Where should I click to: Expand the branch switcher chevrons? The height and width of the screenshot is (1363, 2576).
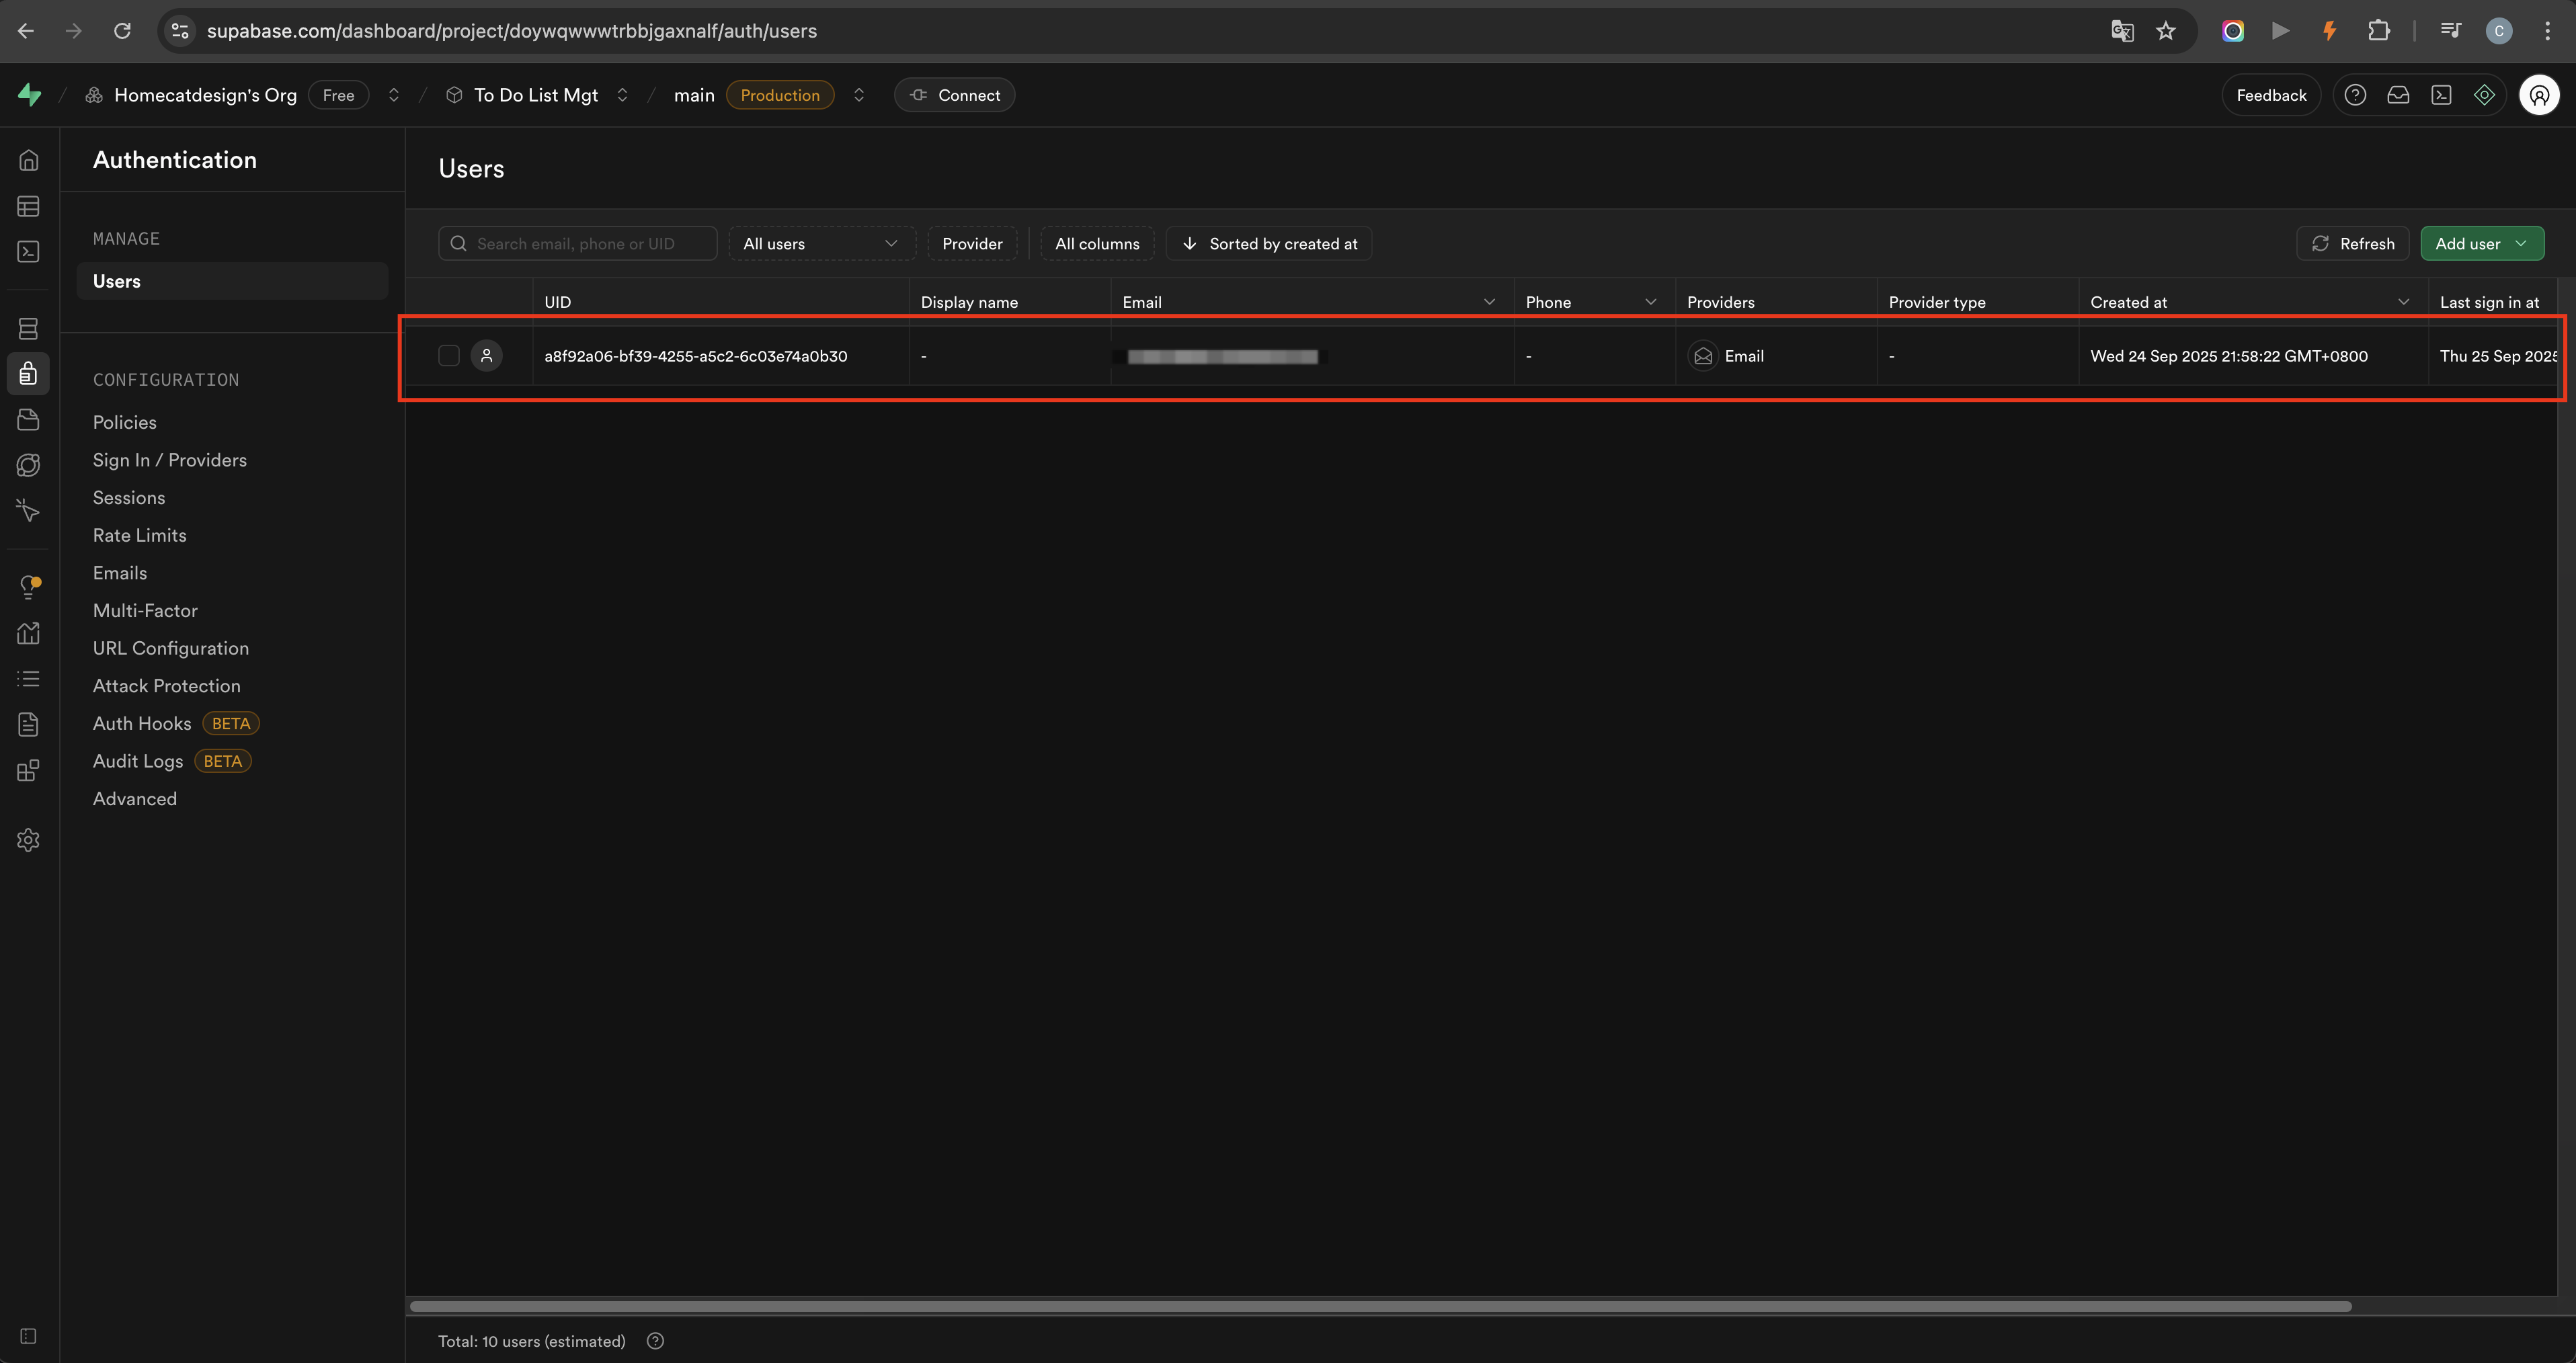859,95
